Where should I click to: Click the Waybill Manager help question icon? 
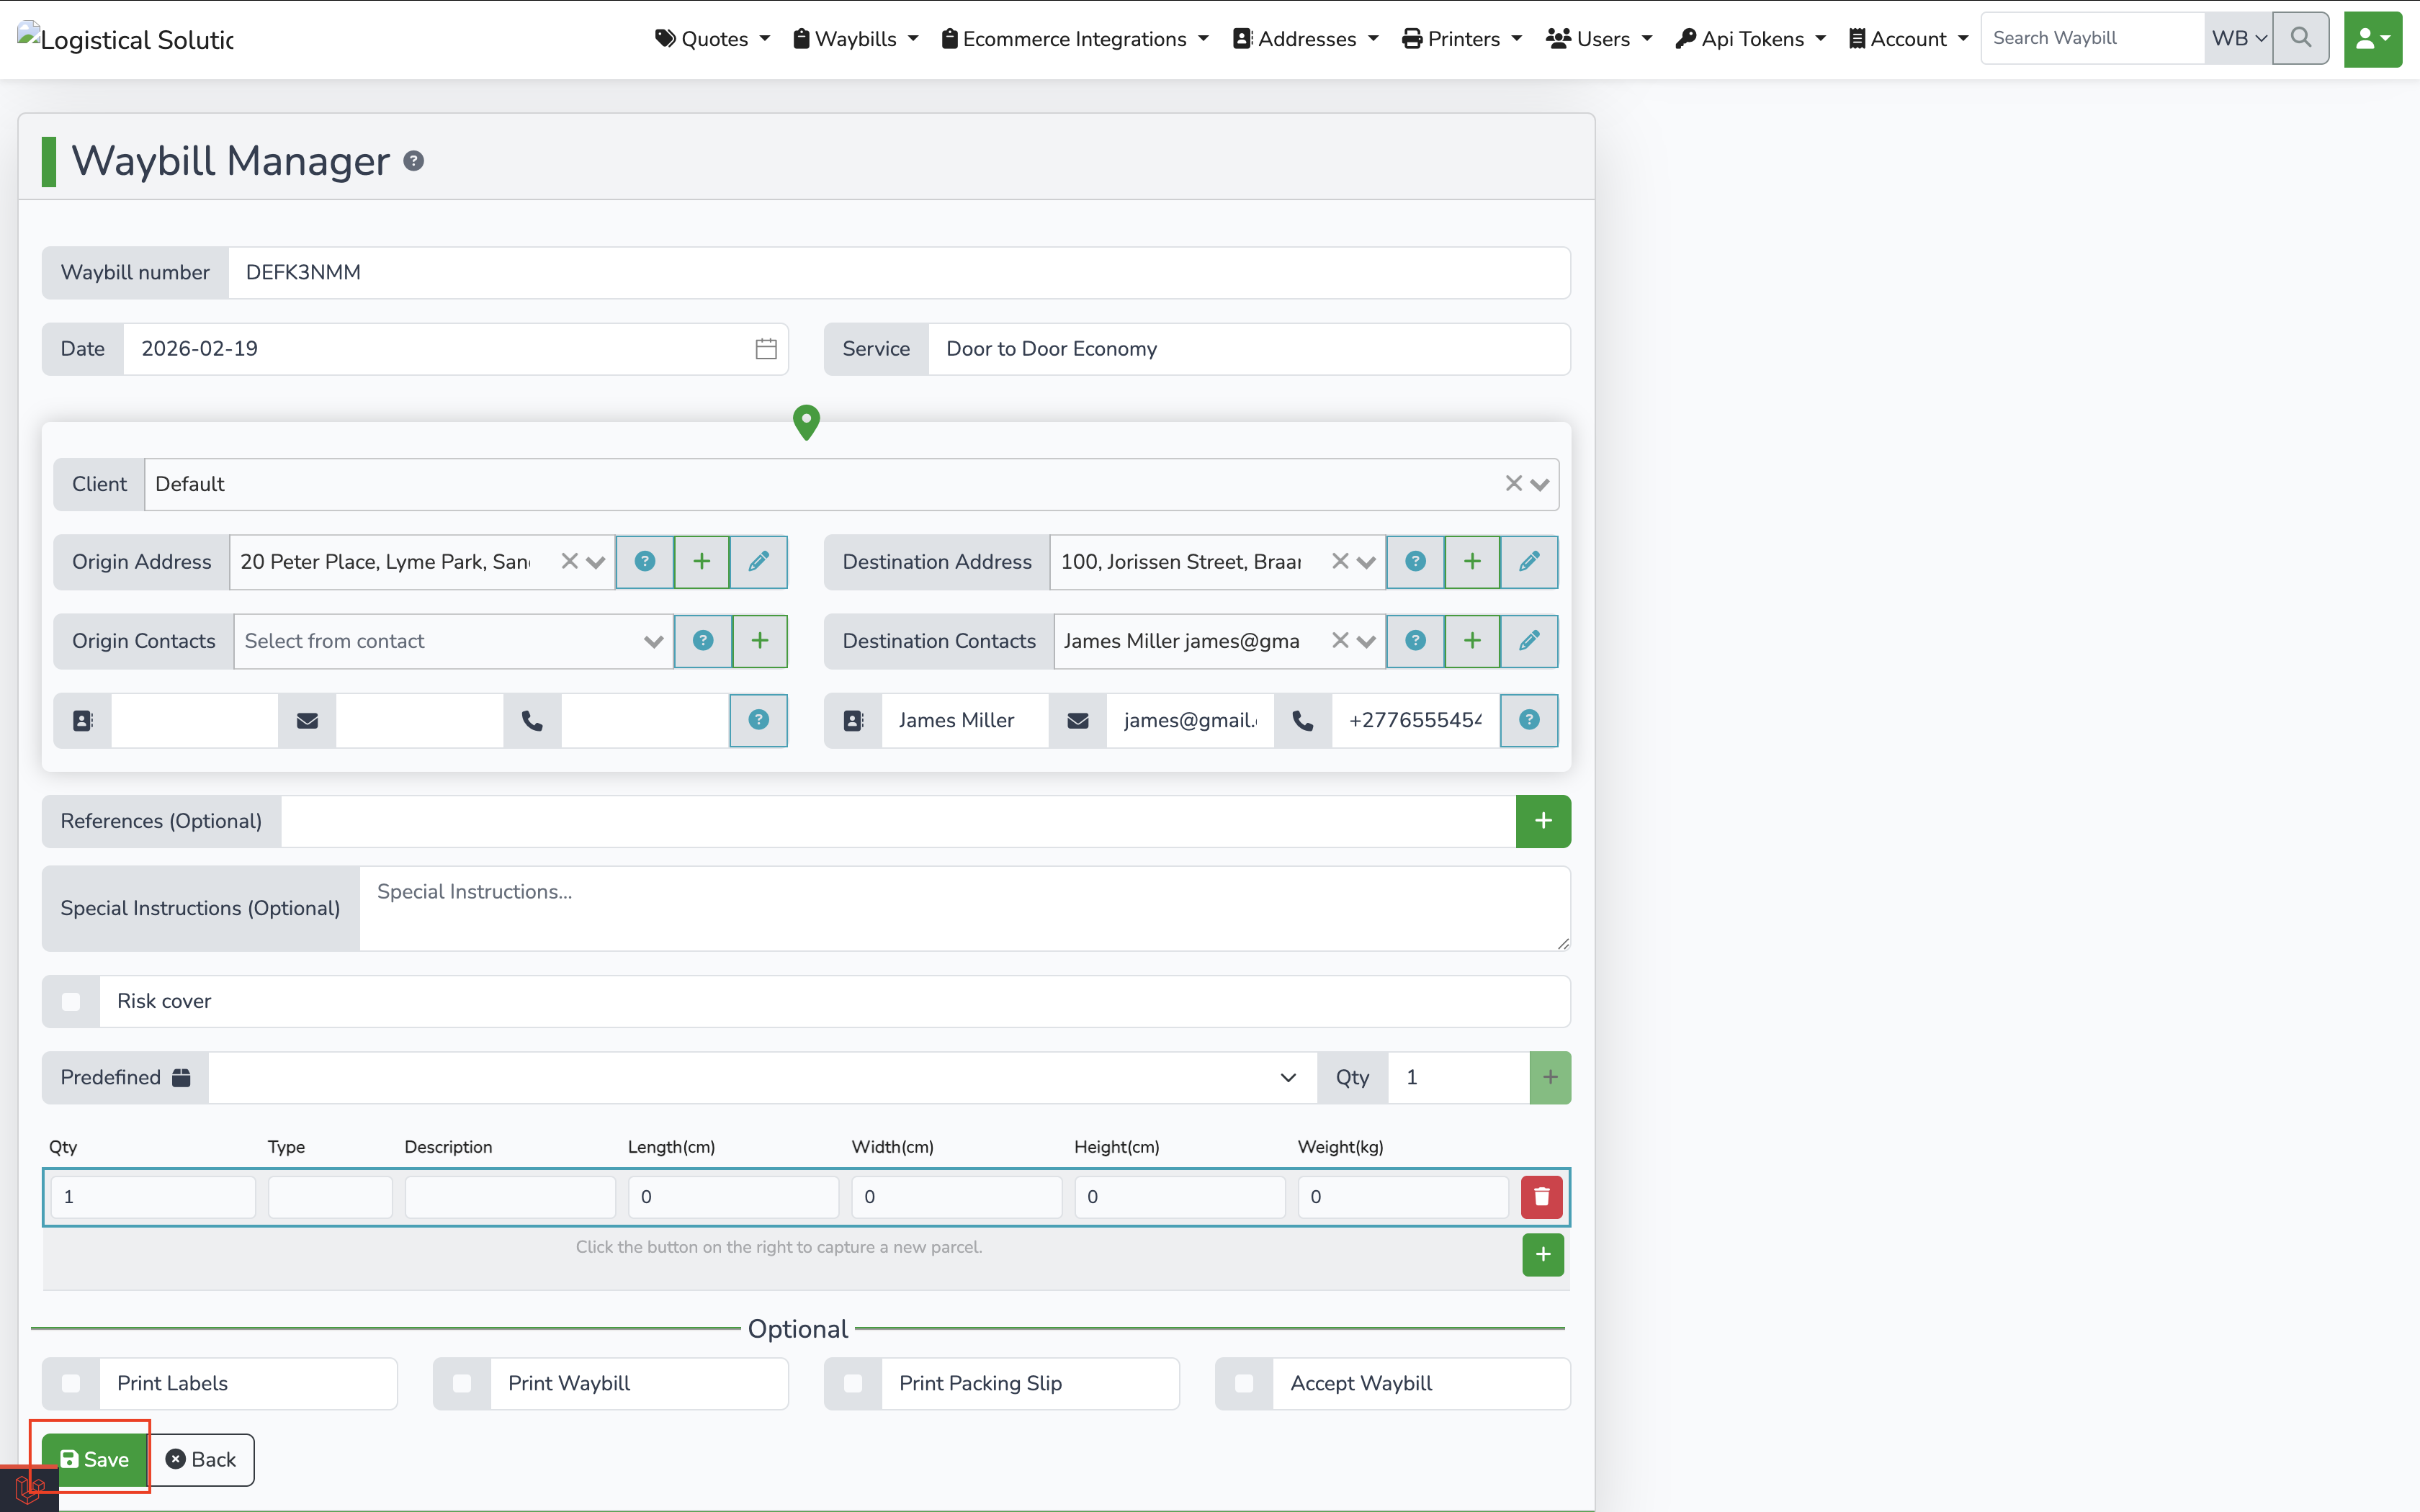coord(413,161)
